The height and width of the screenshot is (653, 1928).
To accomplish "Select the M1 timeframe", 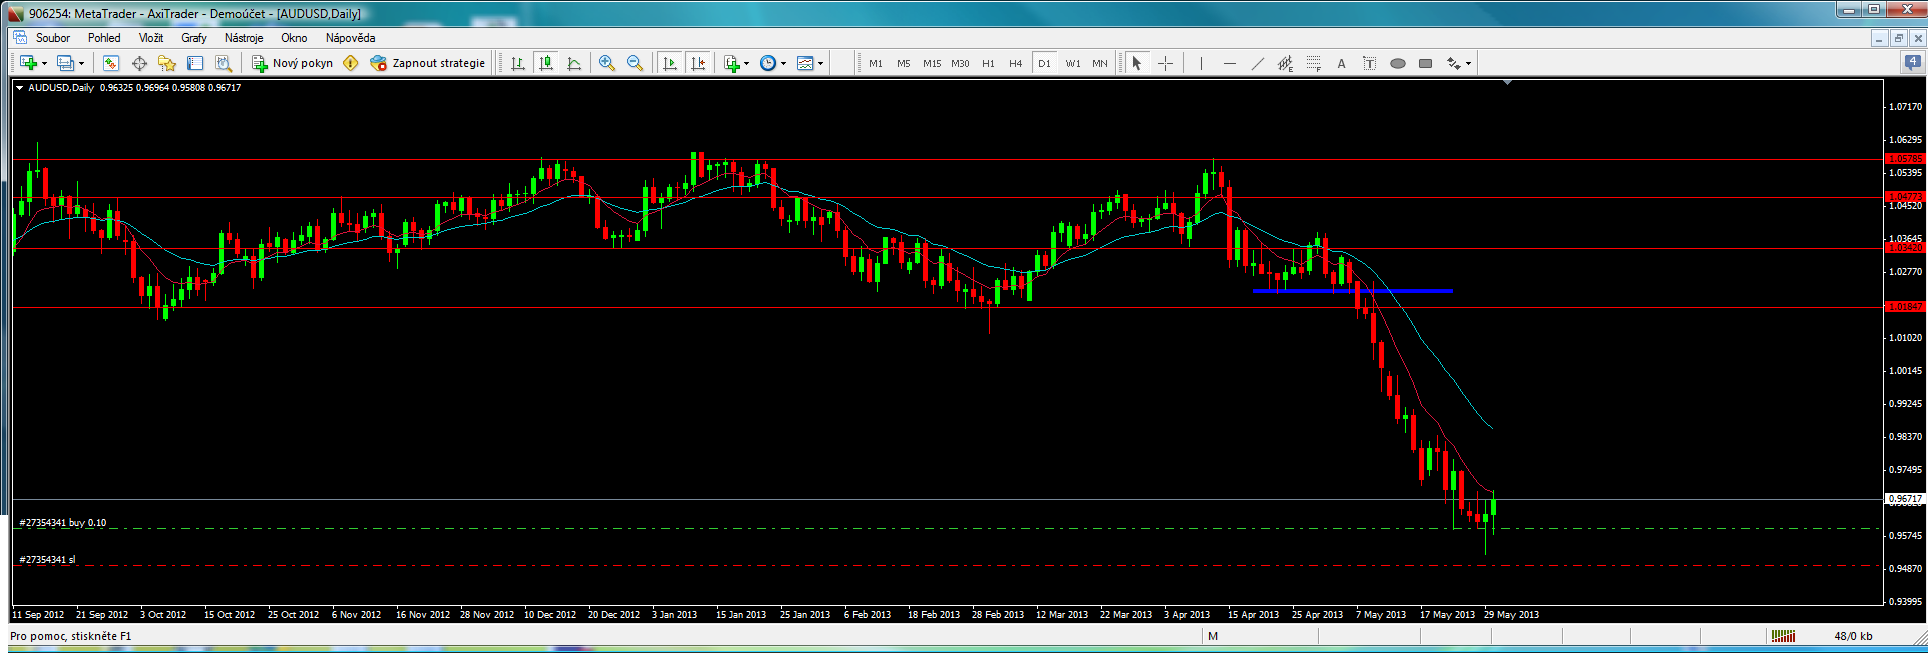I will point(876,63).
